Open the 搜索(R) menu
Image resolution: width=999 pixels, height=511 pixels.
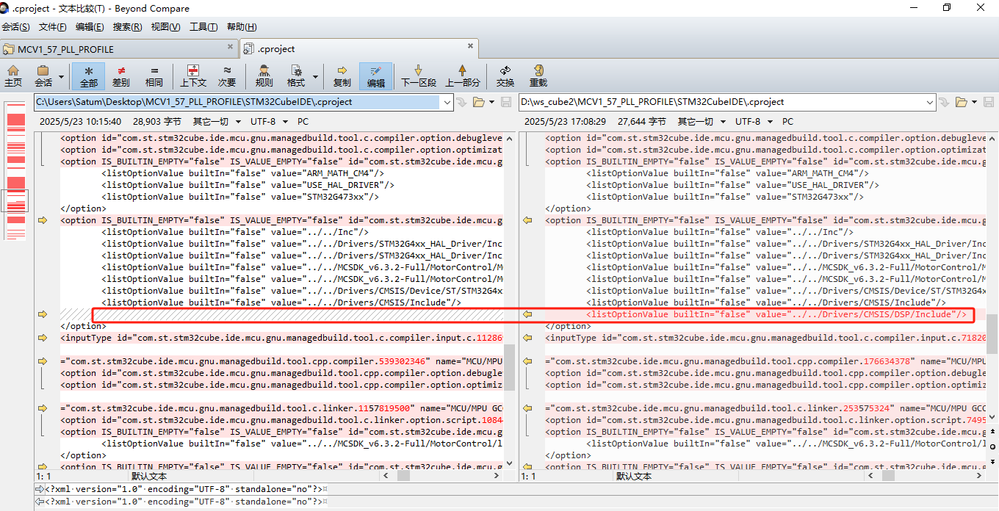pos(127,27)
